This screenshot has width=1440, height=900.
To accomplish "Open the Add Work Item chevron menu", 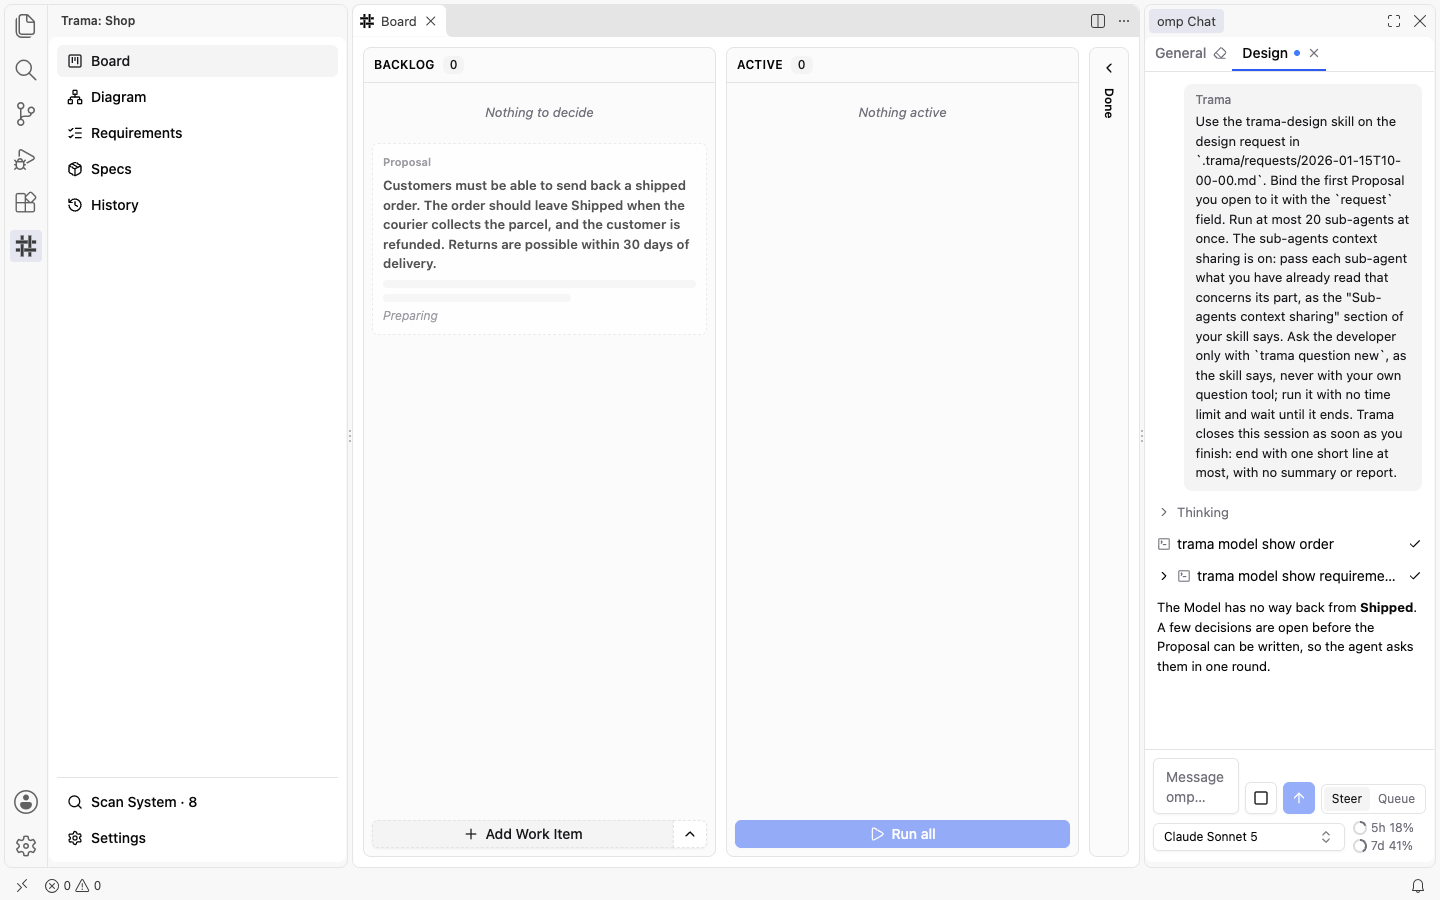I will point(690,834).
